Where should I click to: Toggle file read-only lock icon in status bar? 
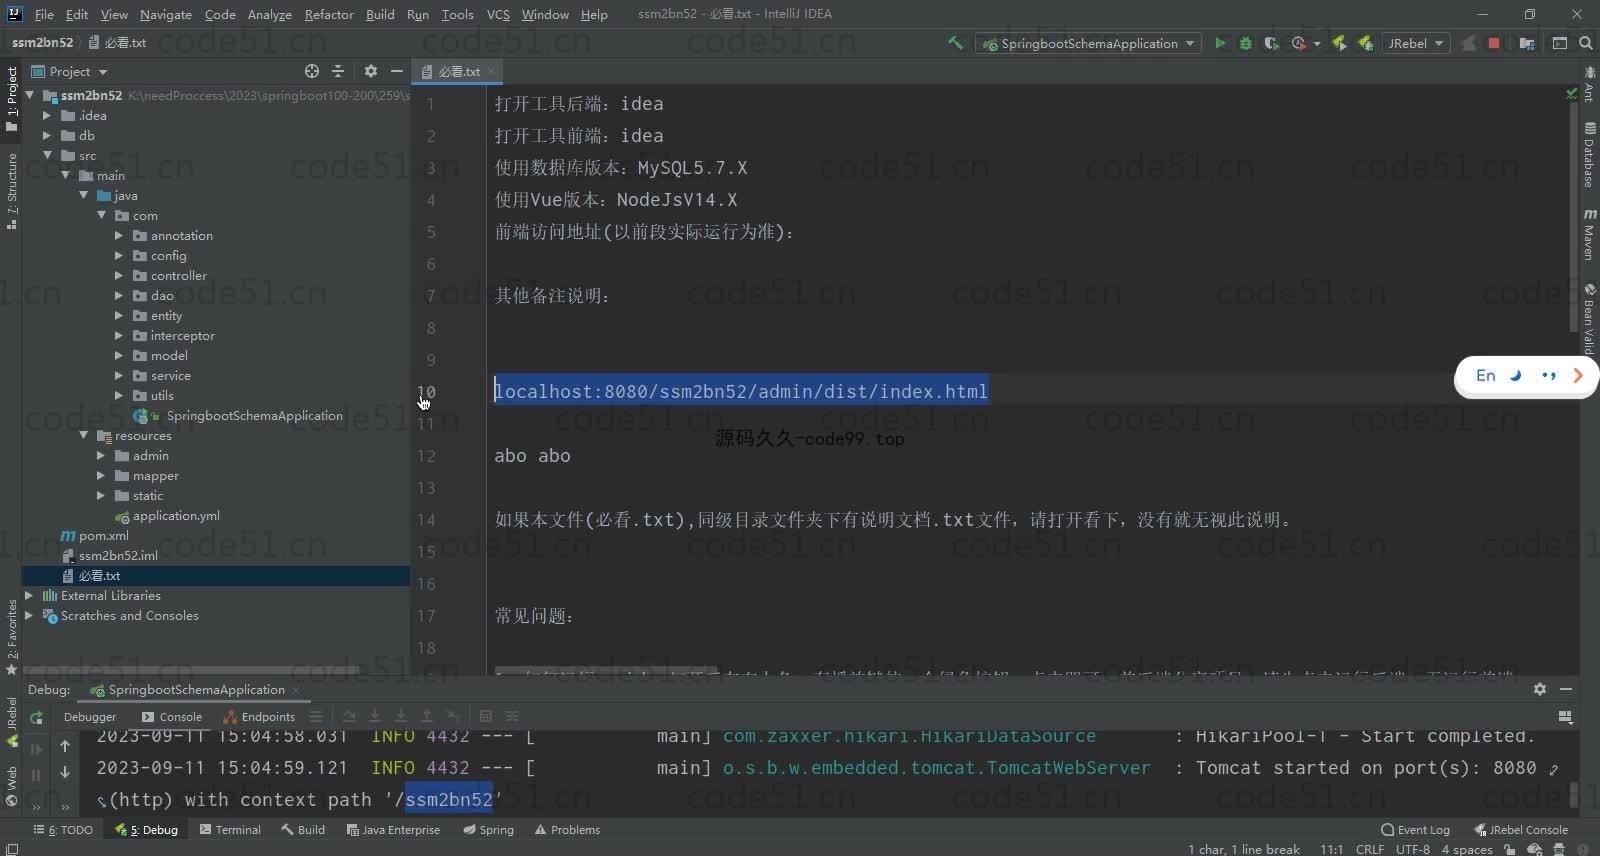1509,849
